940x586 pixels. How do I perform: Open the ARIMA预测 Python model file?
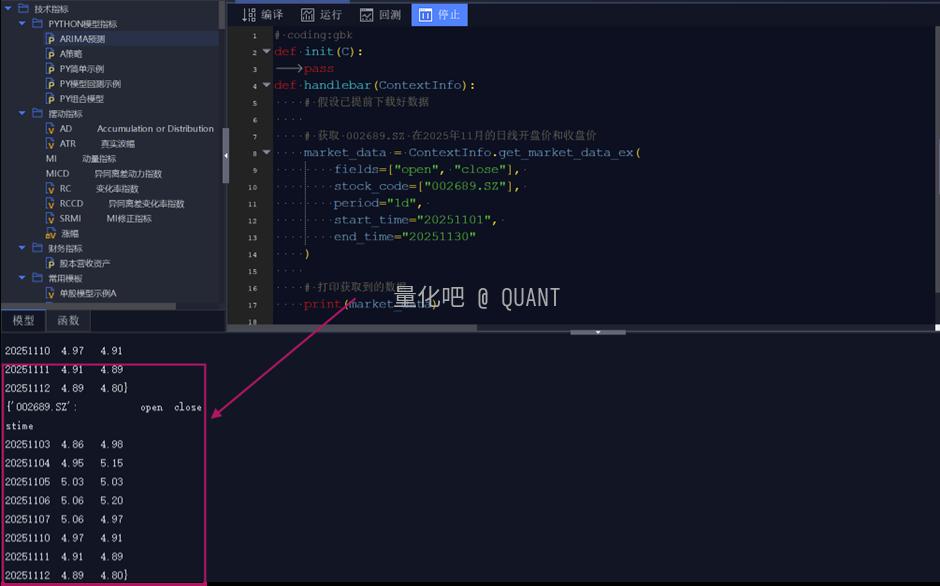[82, 39]
